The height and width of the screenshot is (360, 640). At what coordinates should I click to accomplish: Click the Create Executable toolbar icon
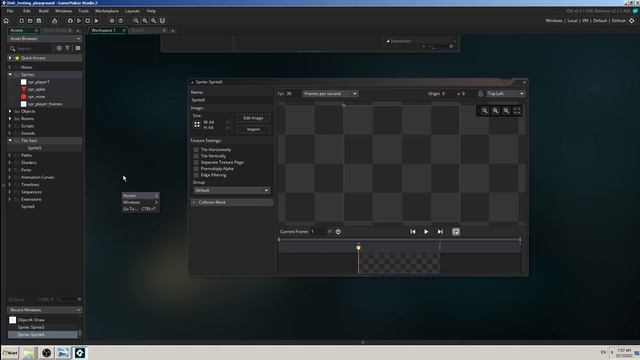point(54,21)
